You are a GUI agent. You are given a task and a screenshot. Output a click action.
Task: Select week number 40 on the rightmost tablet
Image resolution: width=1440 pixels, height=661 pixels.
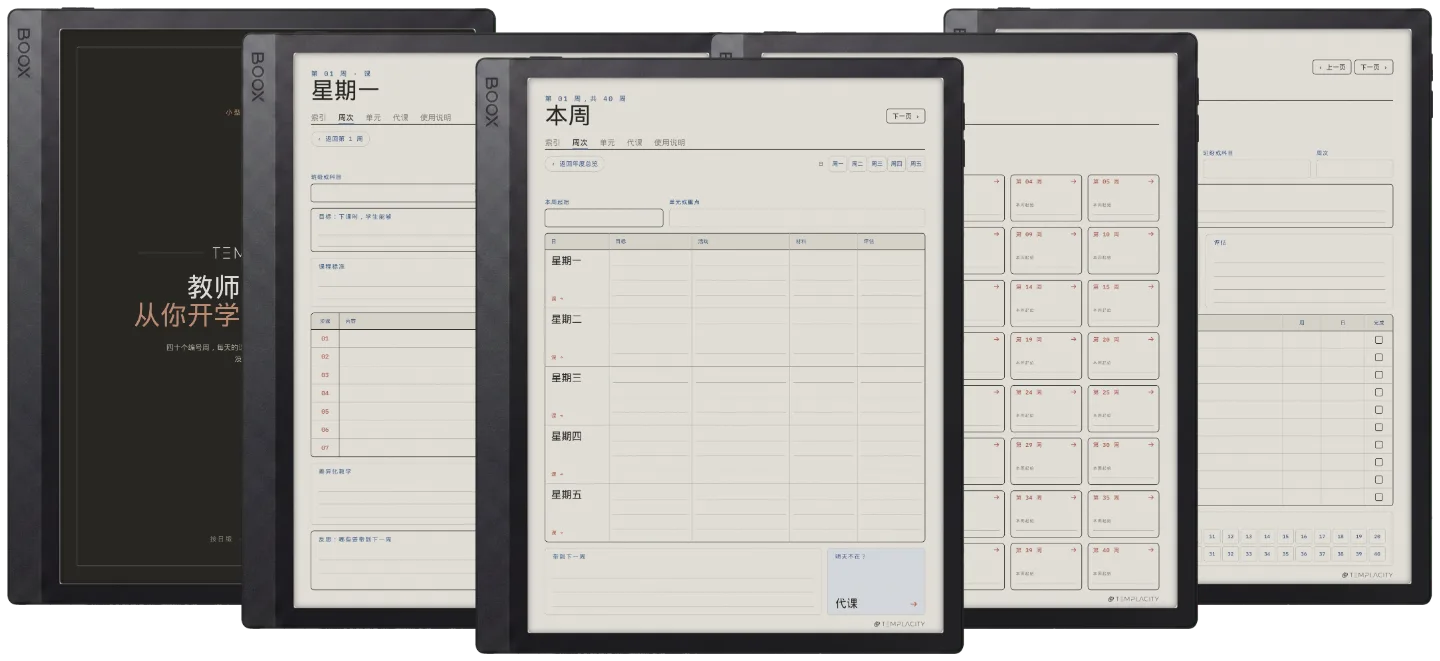click(1377, 553)
